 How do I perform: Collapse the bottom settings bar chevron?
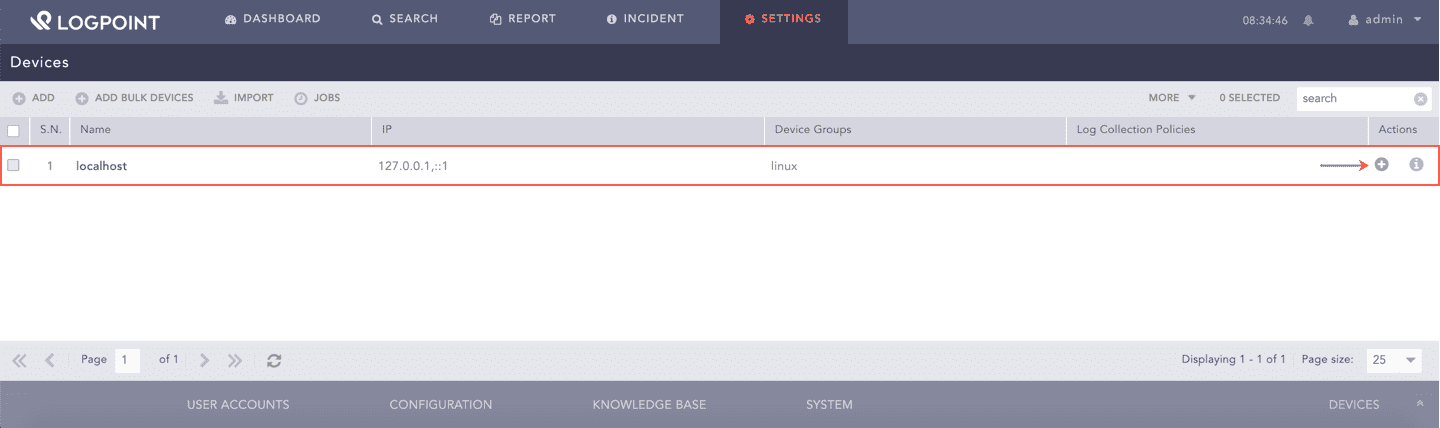1420,404
